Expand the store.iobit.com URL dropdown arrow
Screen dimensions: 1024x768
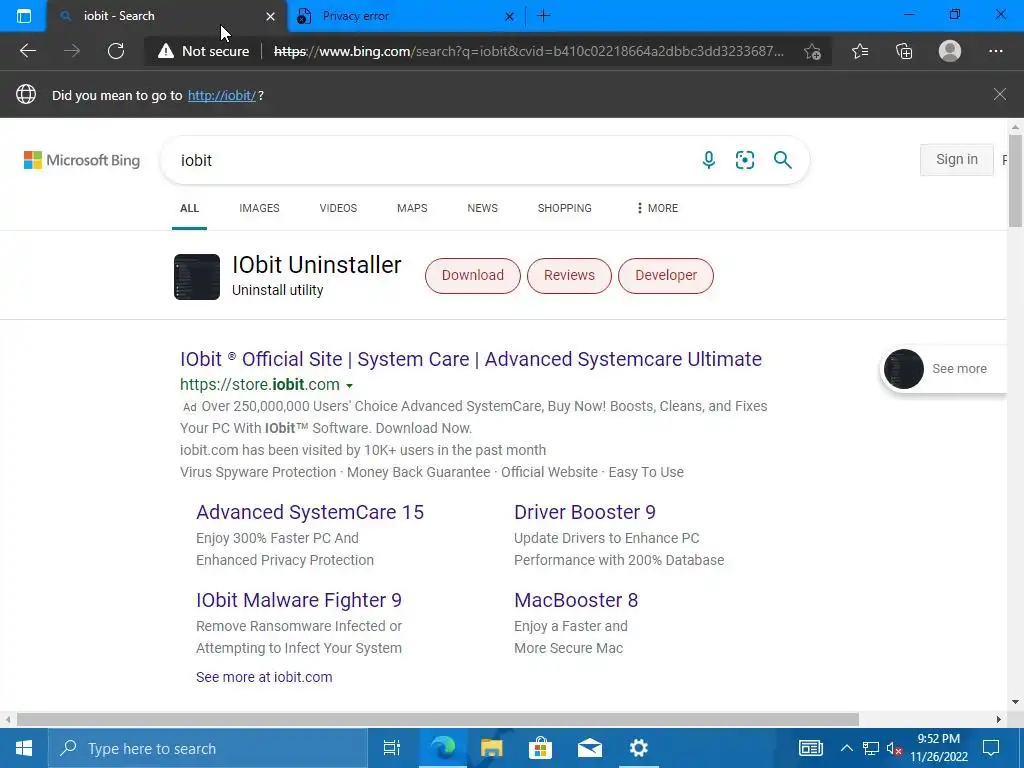pyautogui.click(x=349, y=386)
